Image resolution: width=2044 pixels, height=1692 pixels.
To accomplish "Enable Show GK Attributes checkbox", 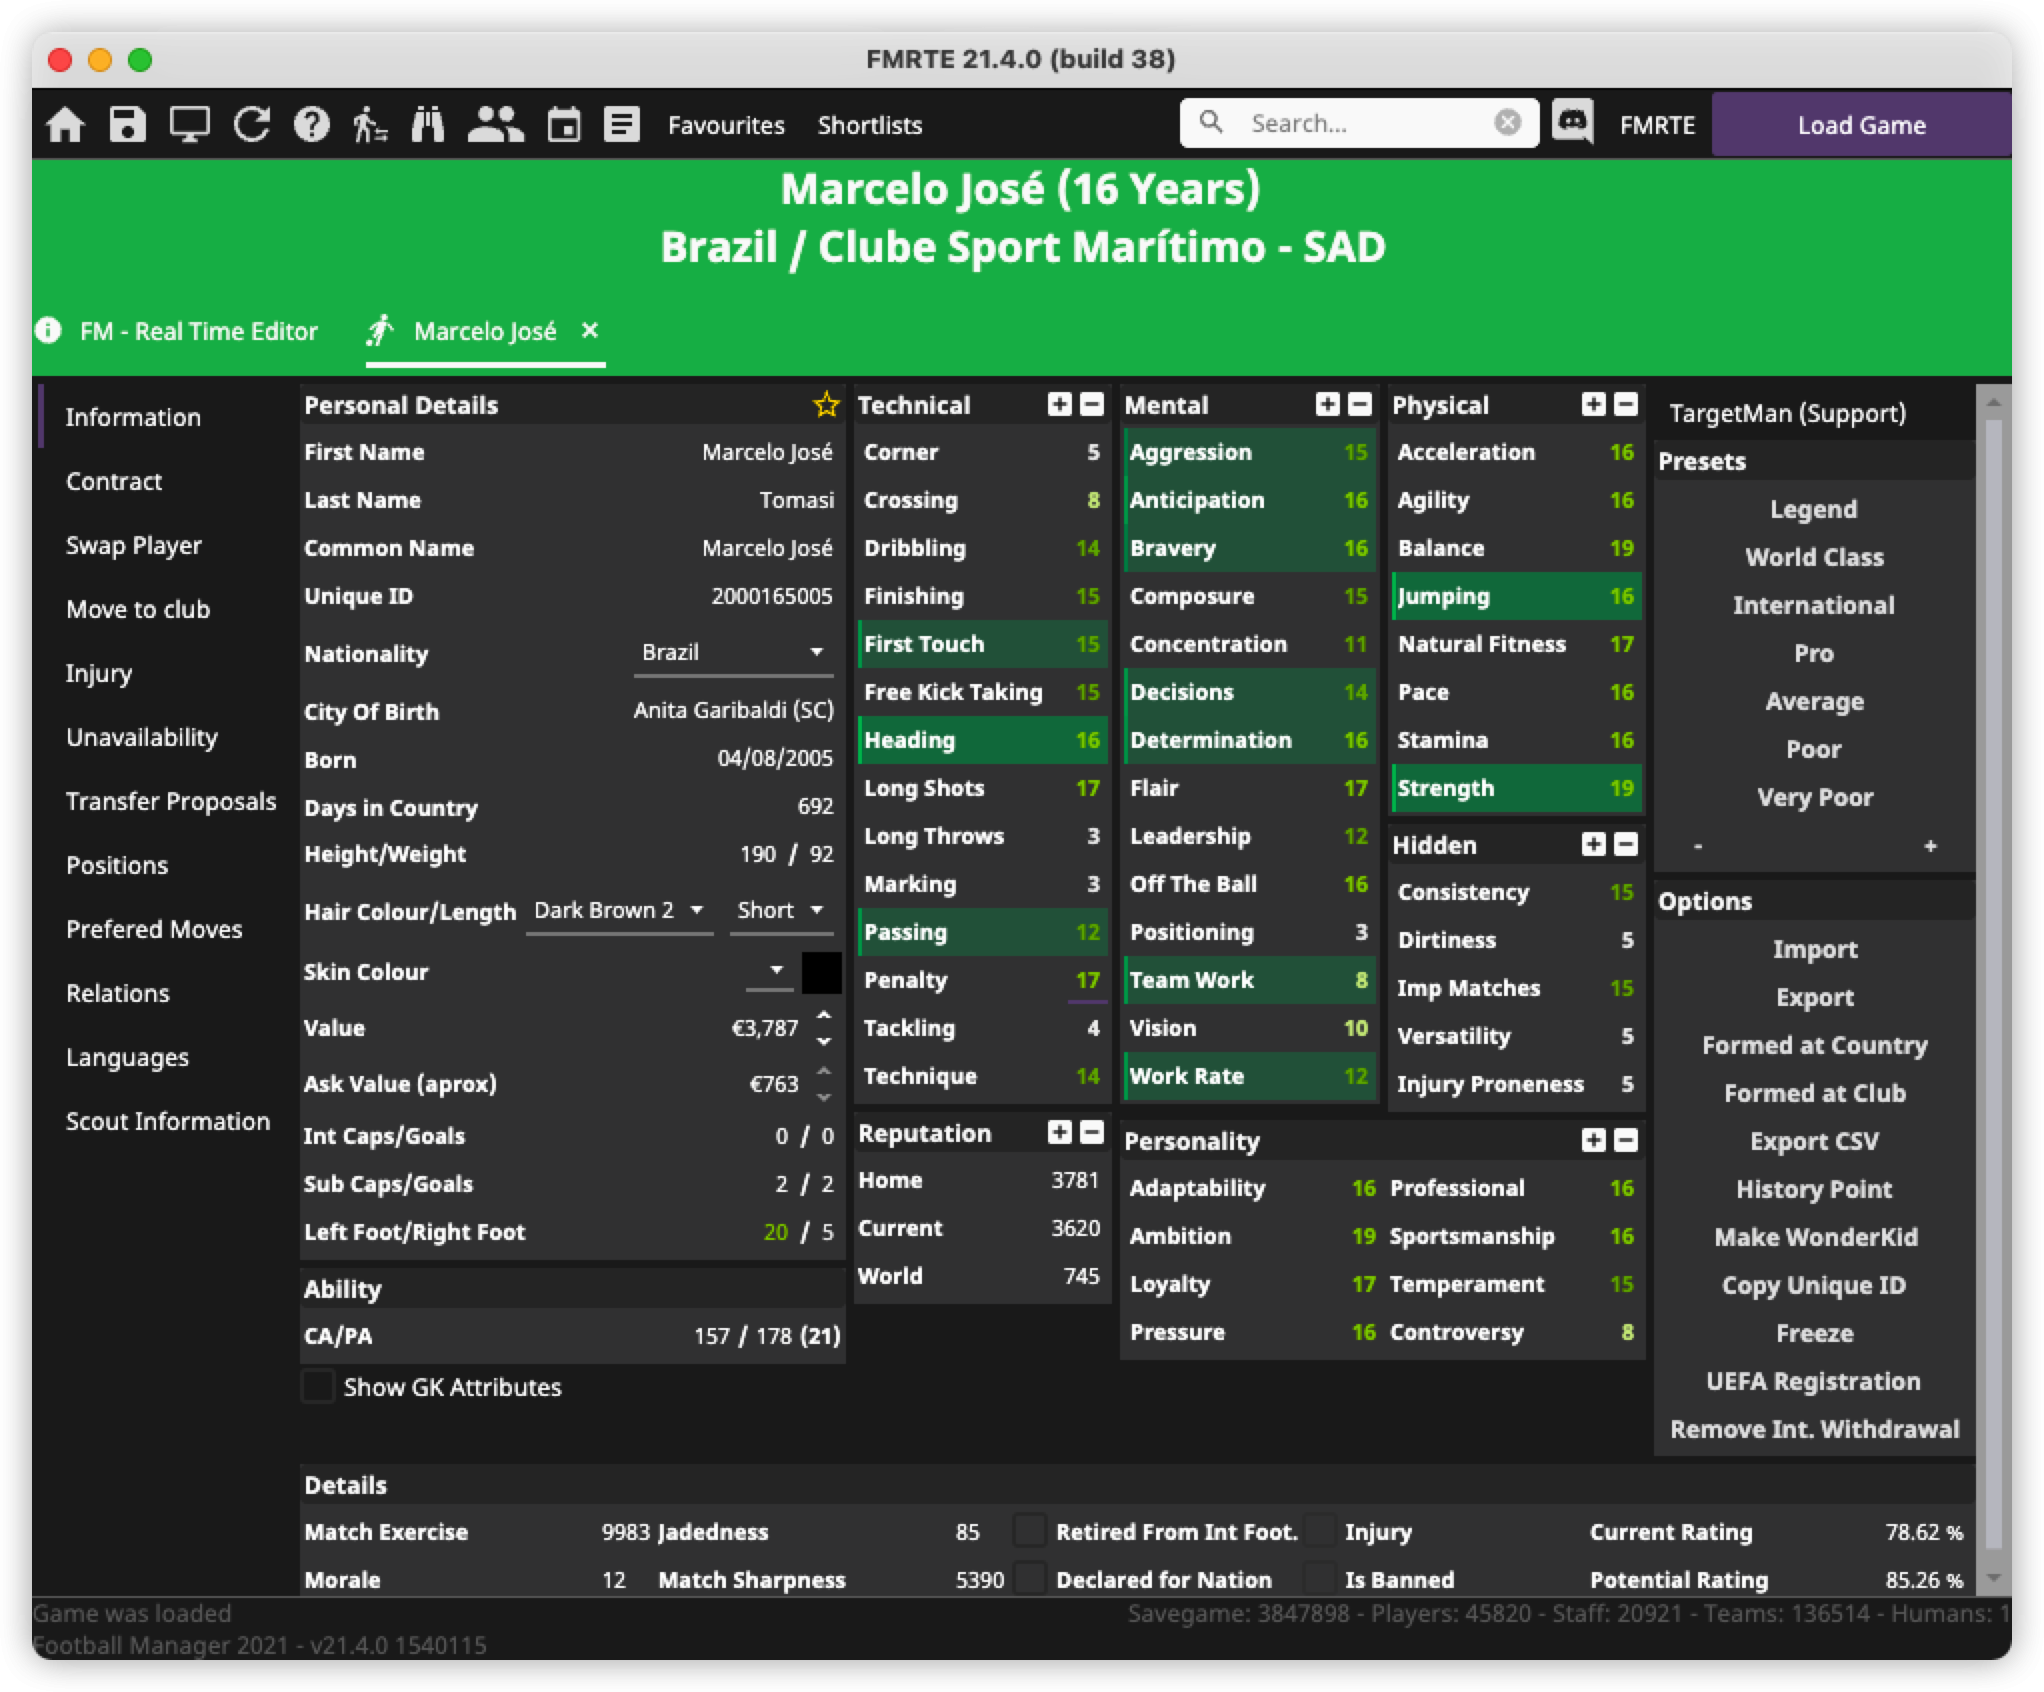I will click(x=318, y=1387).
